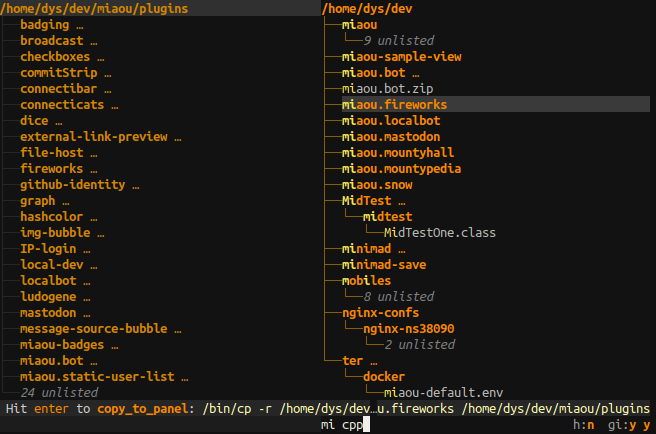Image resolution: width=656 pixels, height=434 pixels.
Task: Select miaou-default.env file
Action: pos(443,393)
